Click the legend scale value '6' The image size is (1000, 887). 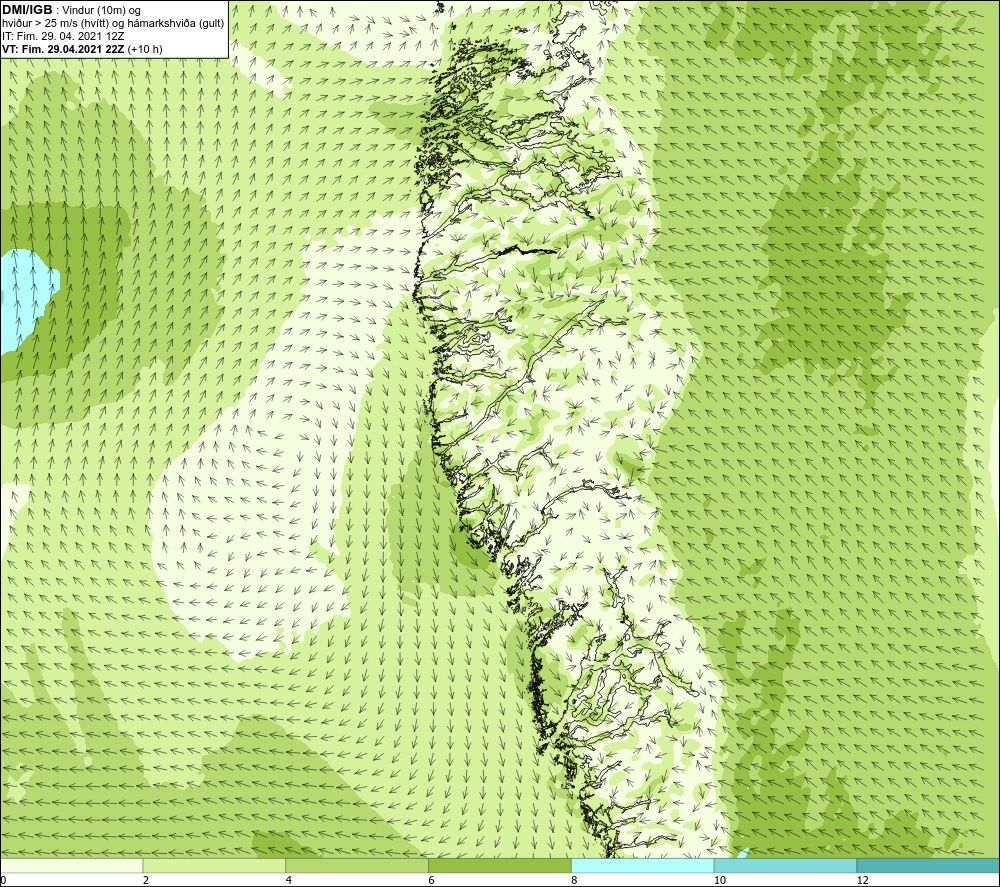(432, 881)
